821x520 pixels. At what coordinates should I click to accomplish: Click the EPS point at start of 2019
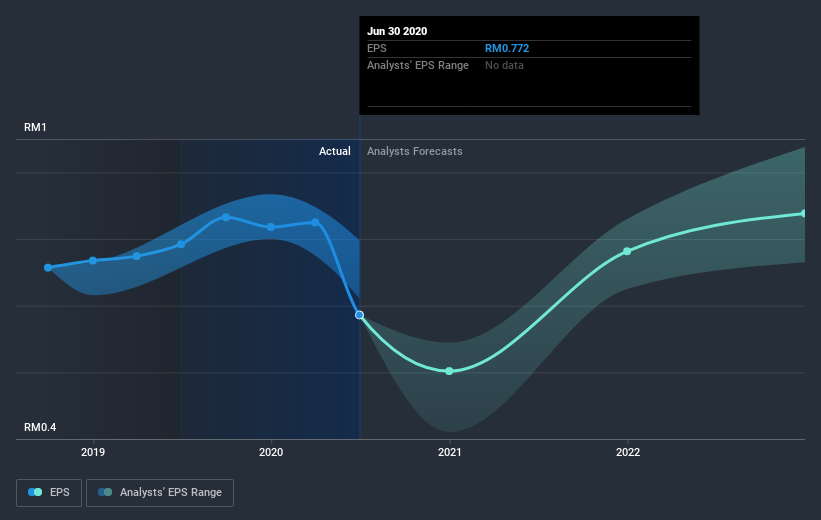point(93,260)
